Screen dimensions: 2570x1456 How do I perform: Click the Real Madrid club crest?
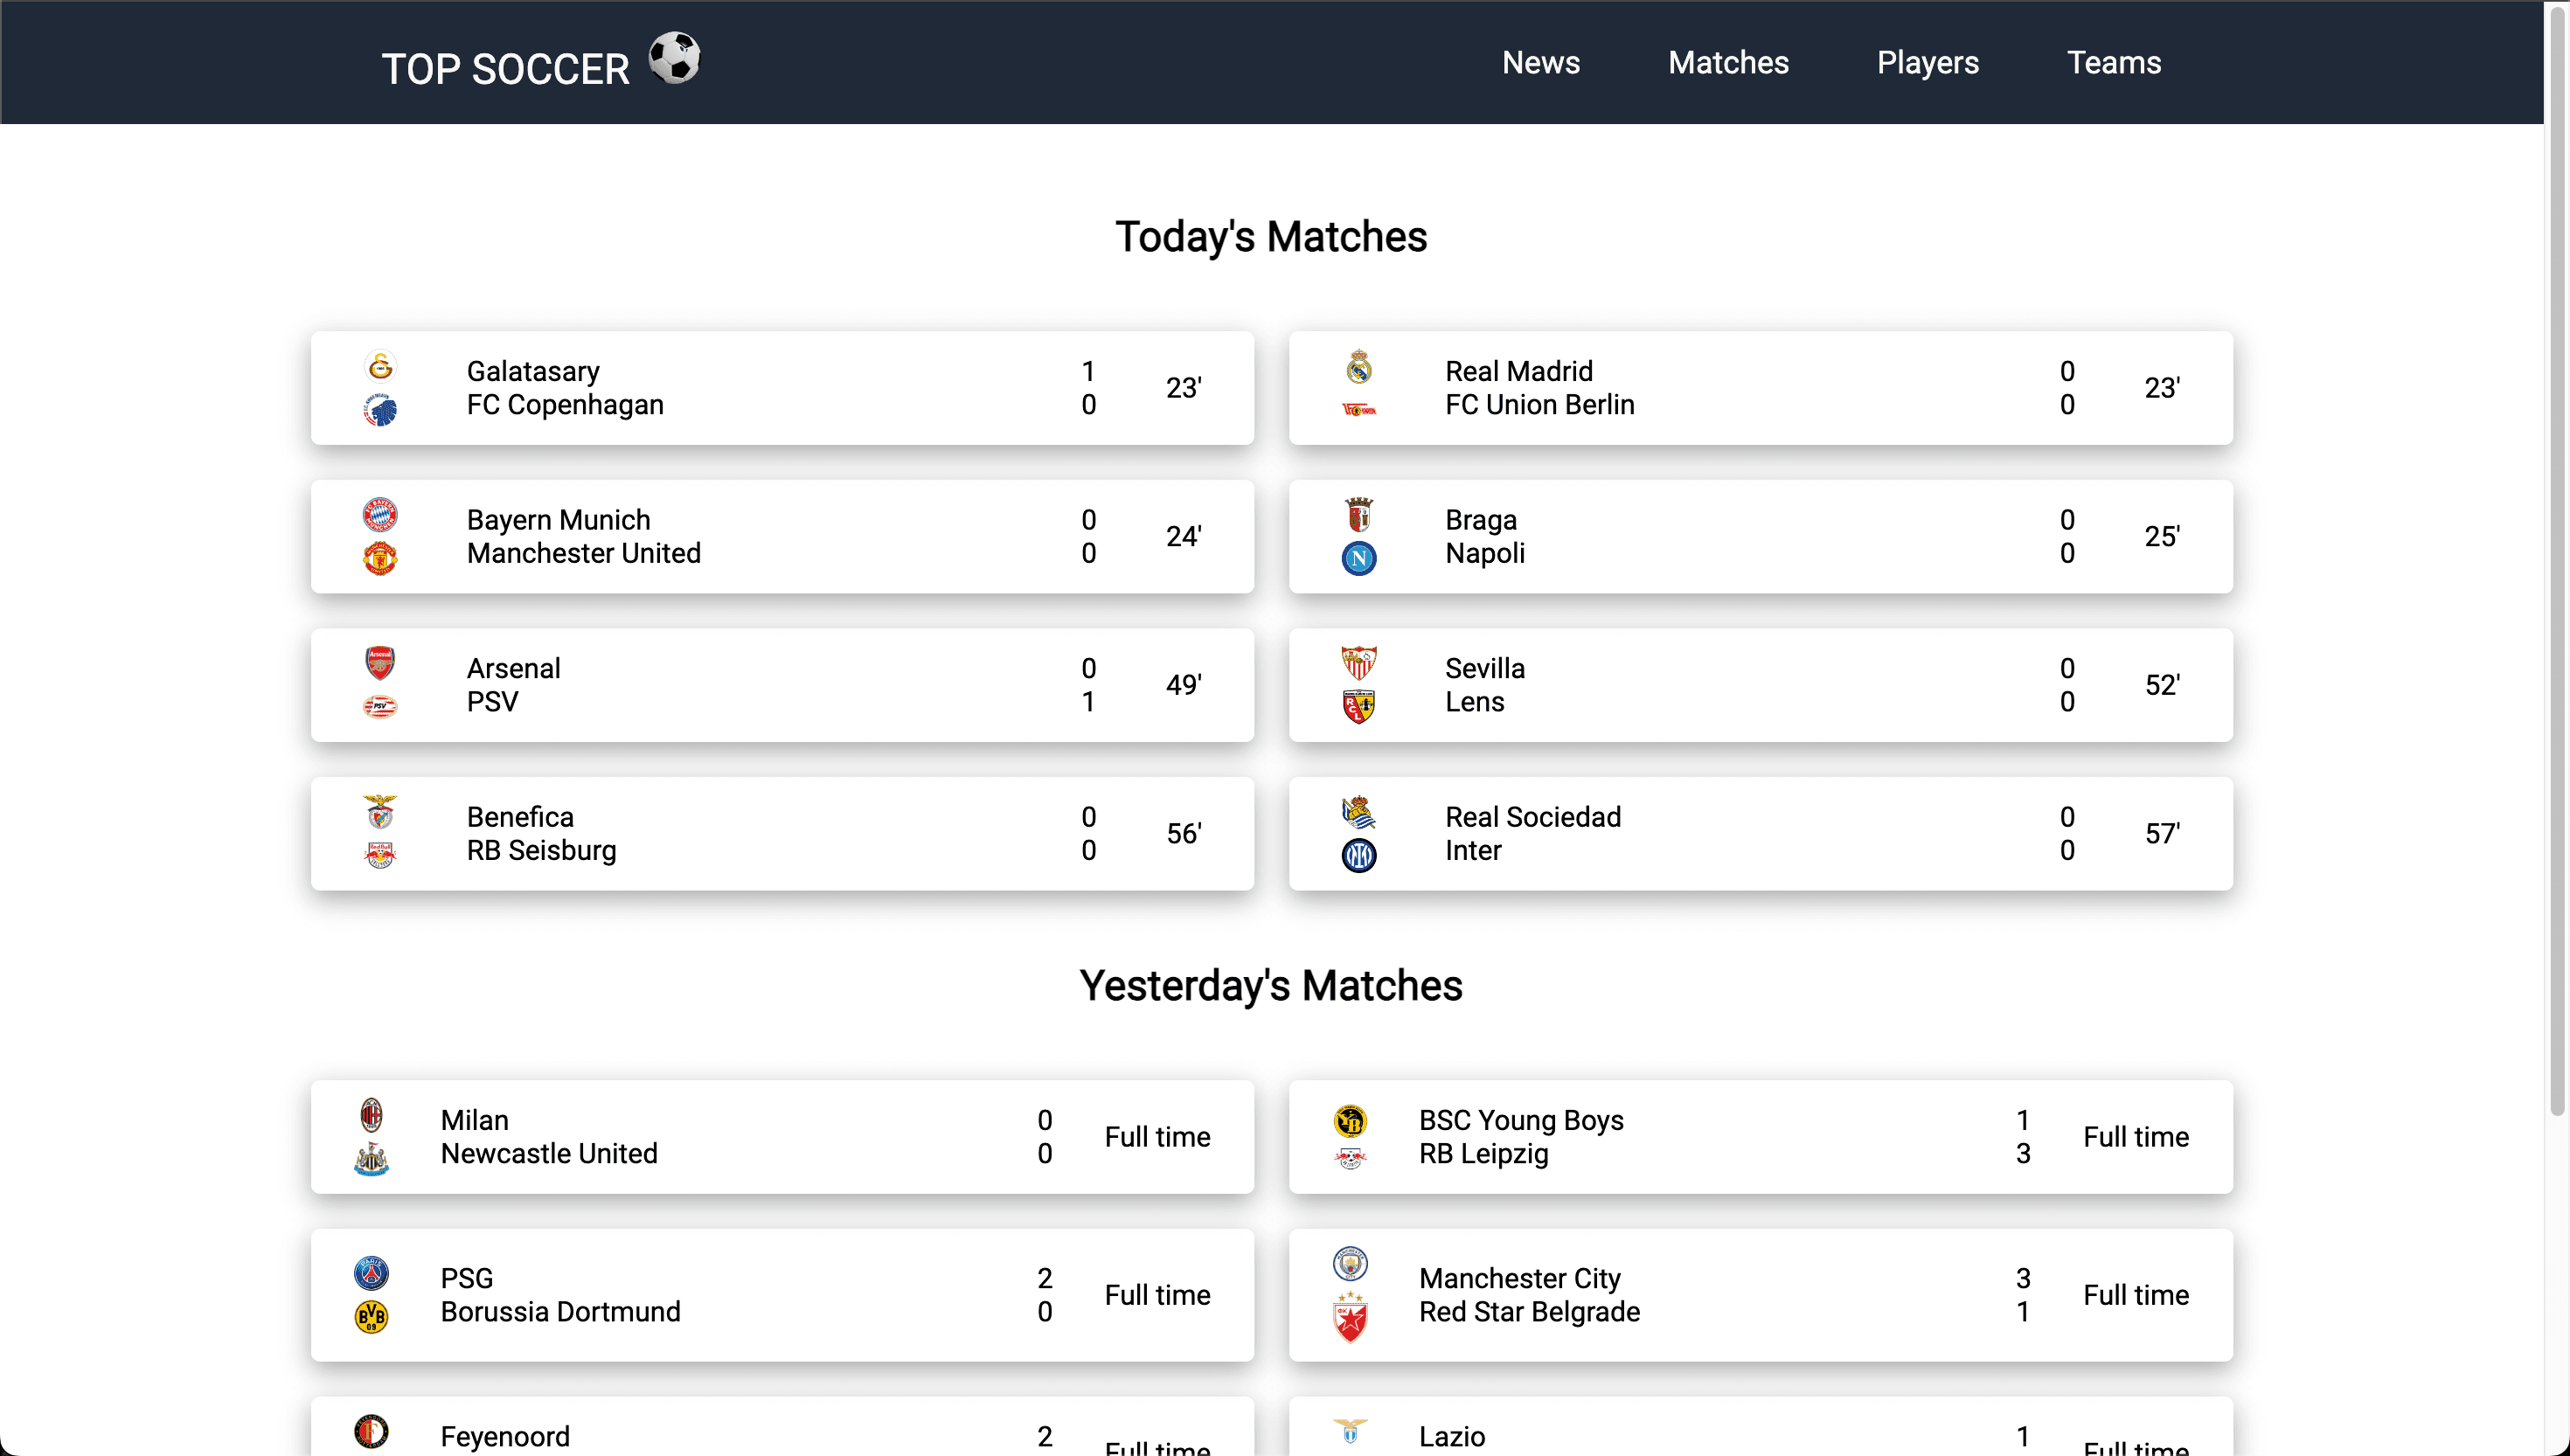point(1358,366)
